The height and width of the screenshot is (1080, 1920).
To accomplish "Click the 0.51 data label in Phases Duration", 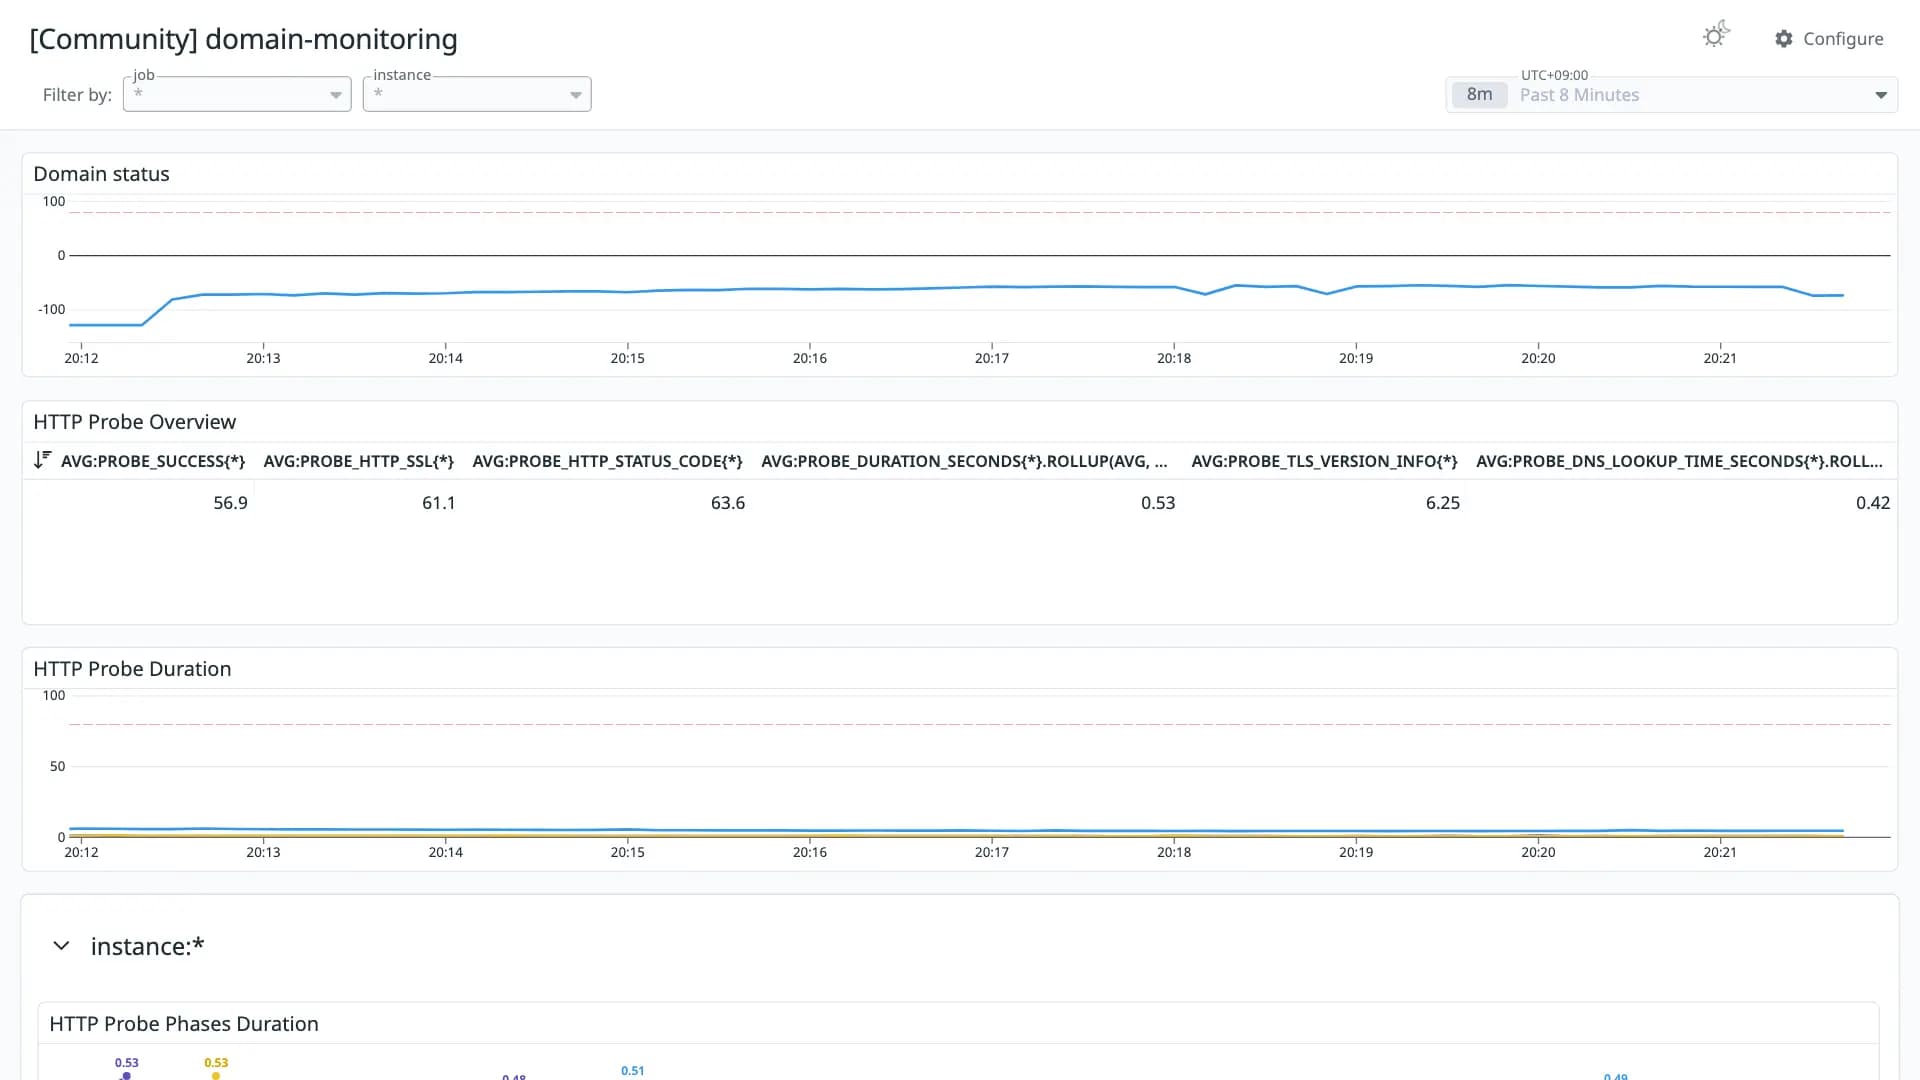I will click(x=632, y=1071).
